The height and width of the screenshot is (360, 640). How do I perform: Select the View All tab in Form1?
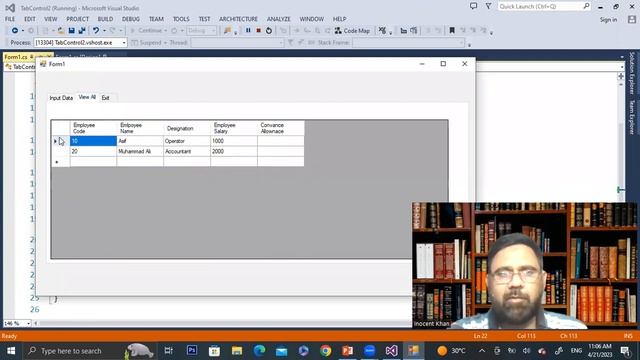[87, 97]
